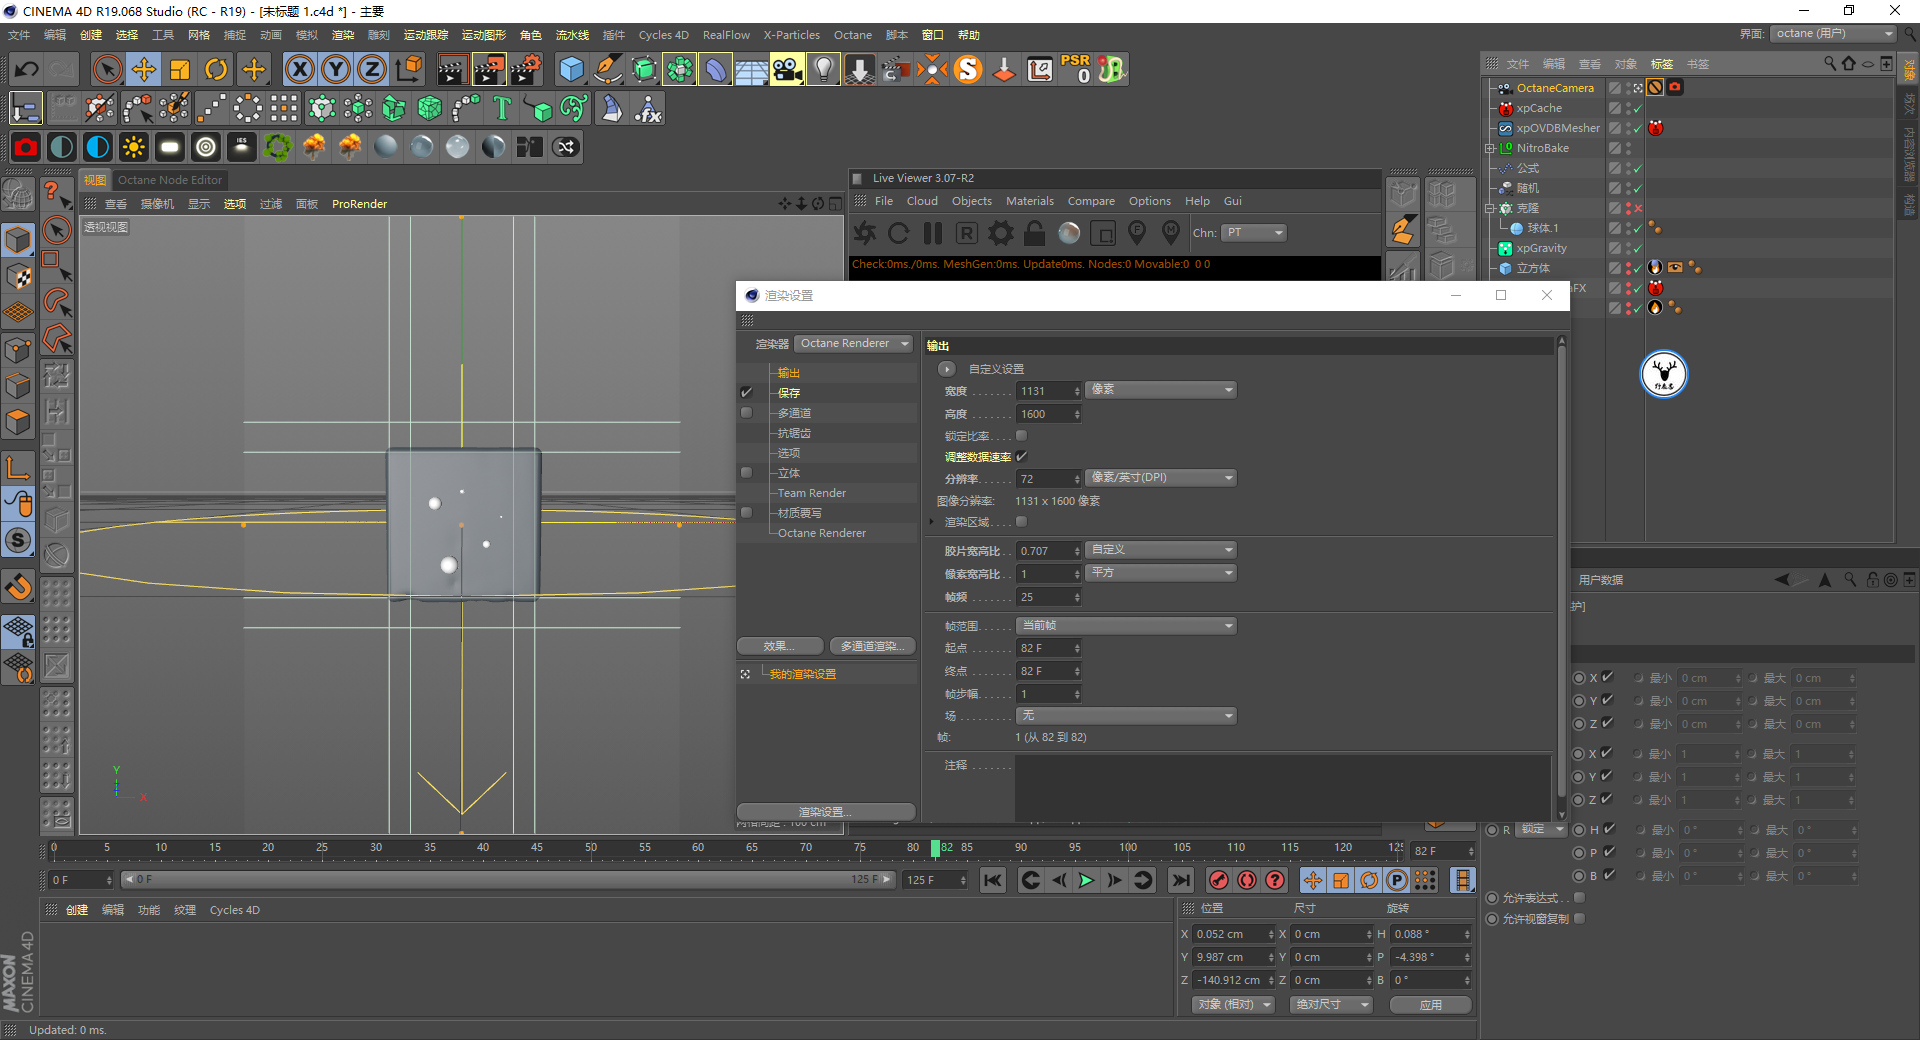
Task: Open the 运动图形 menu in main menu bar
Action: pyautogui.click(x=484, y=35)
